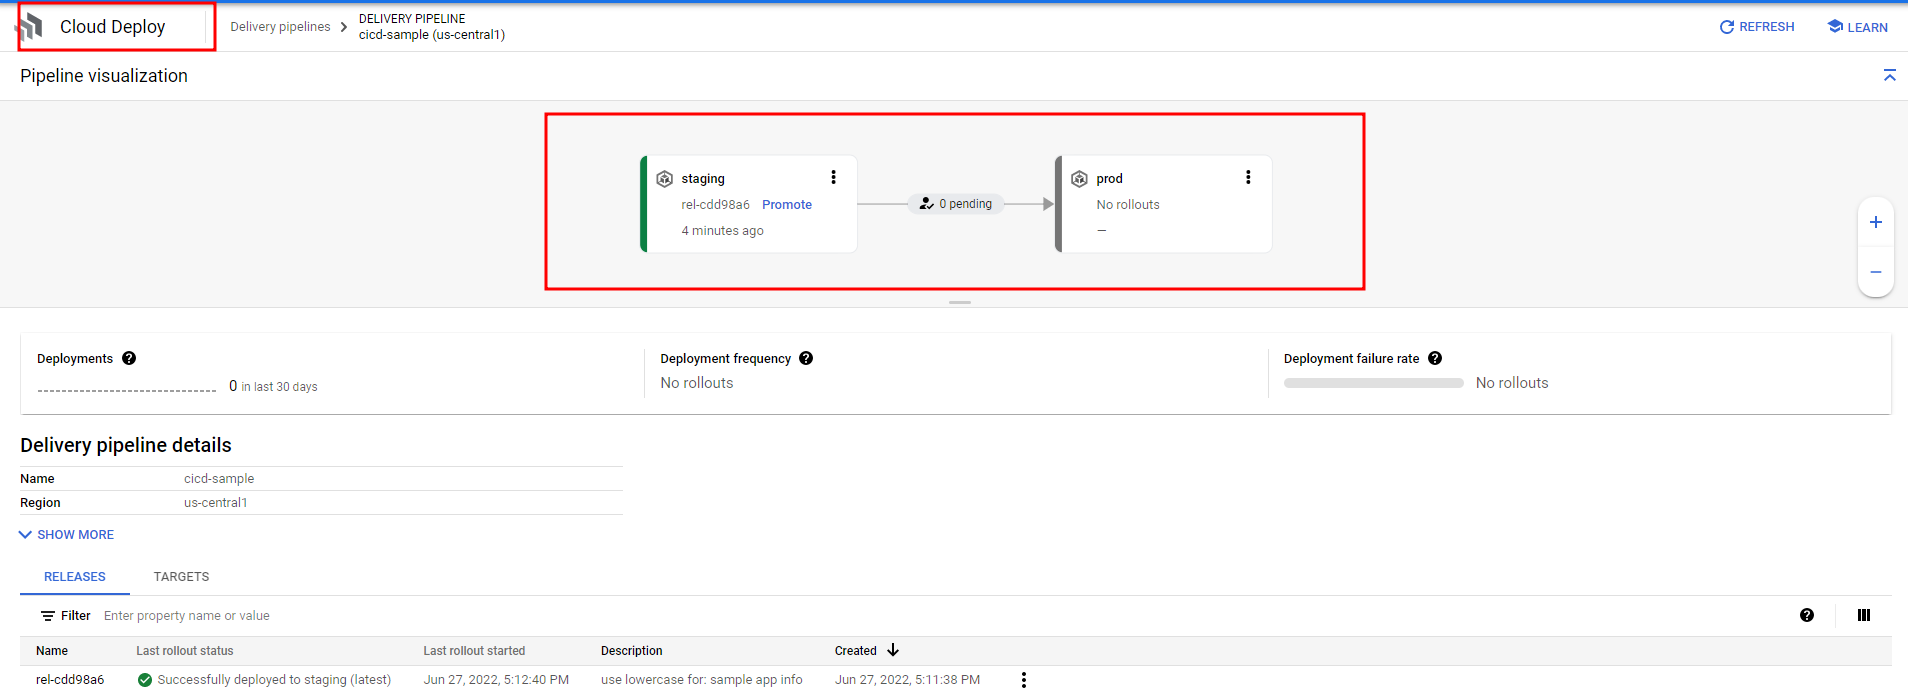
Task: Click 'Jun 27, 2022, 5:11:38 PM' cell
Action: click(x=907, y=680)
